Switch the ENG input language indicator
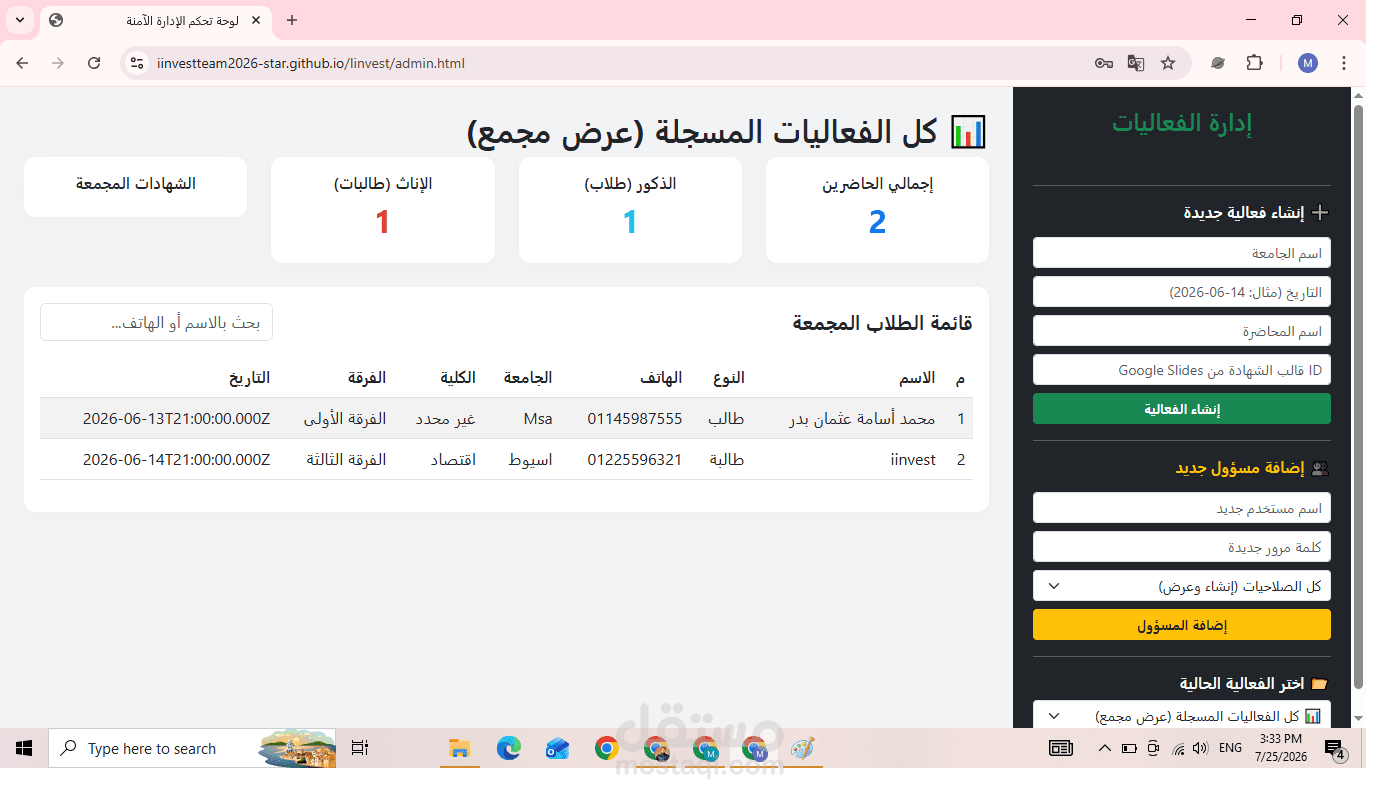This screenshot has height=796, width=1400. tap(1230, 748)
